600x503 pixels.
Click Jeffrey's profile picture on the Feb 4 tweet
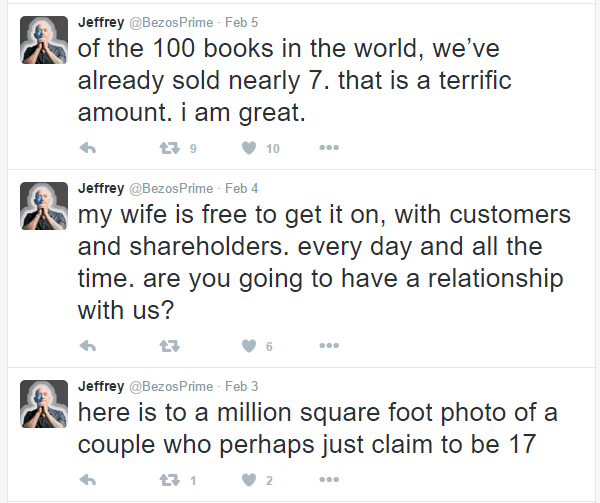tap(44, 206)
